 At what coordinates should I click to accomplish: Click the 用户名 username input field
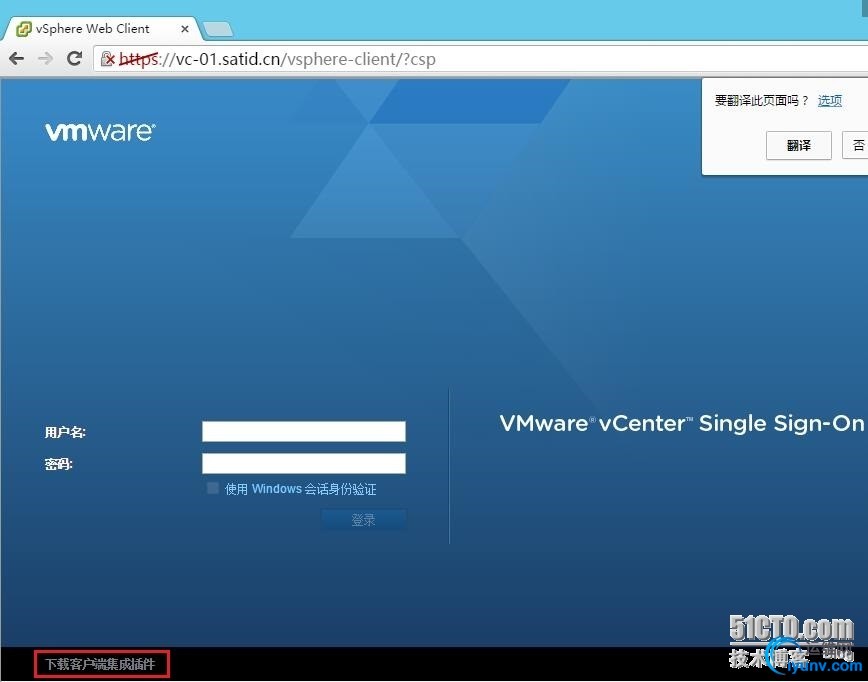coord(304,431)
